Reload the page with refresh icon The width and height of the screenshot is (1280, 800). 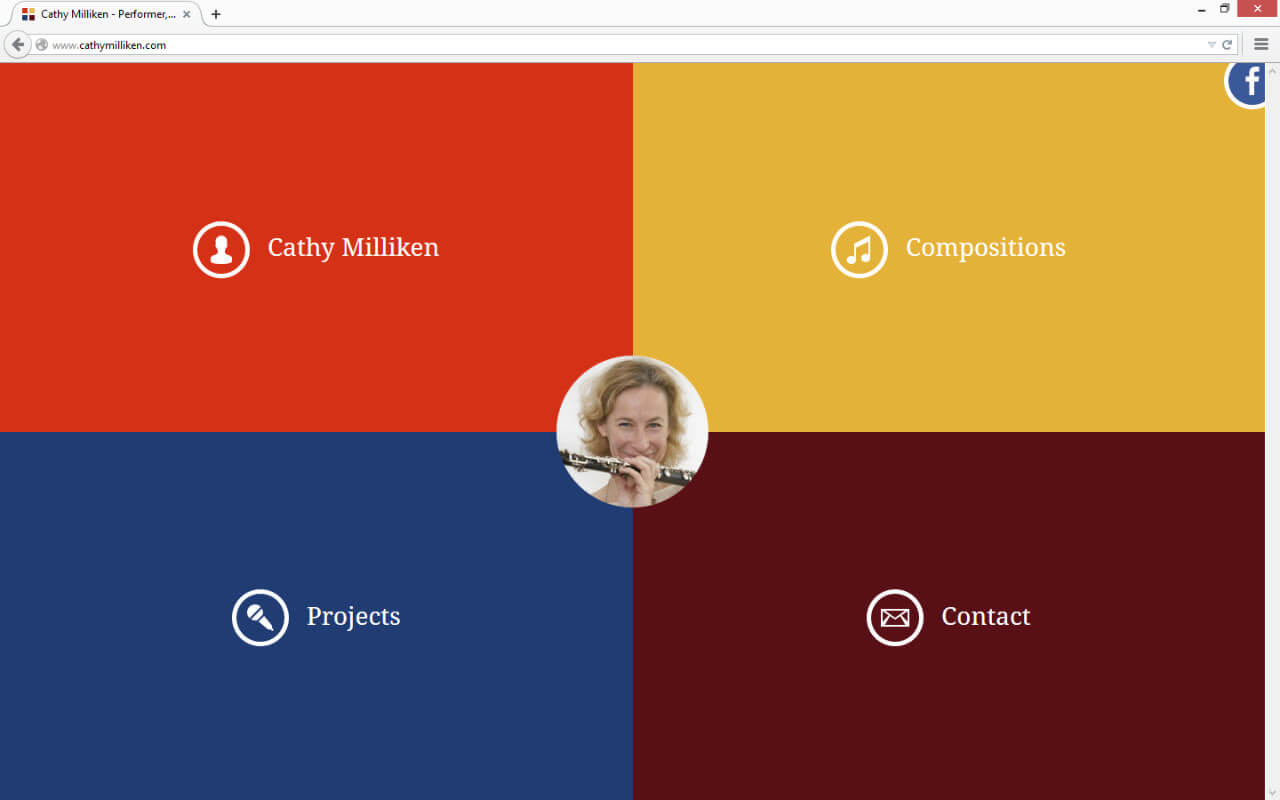coord(1227,45)
